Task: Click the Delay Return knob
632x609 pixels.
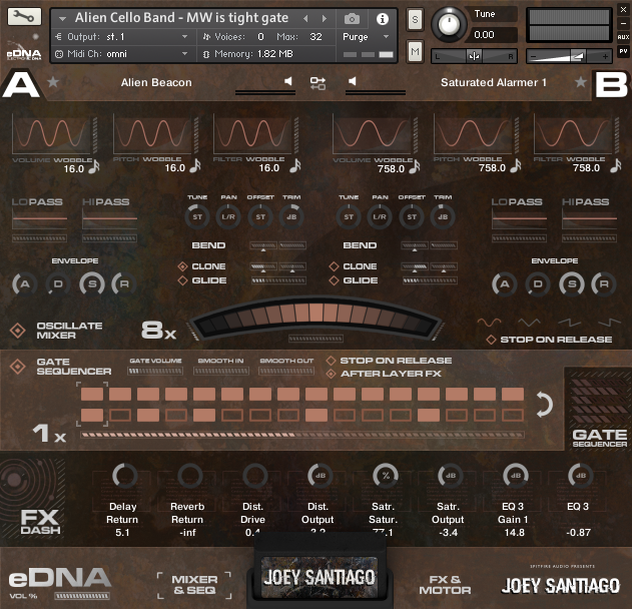Action: (124, 476)
